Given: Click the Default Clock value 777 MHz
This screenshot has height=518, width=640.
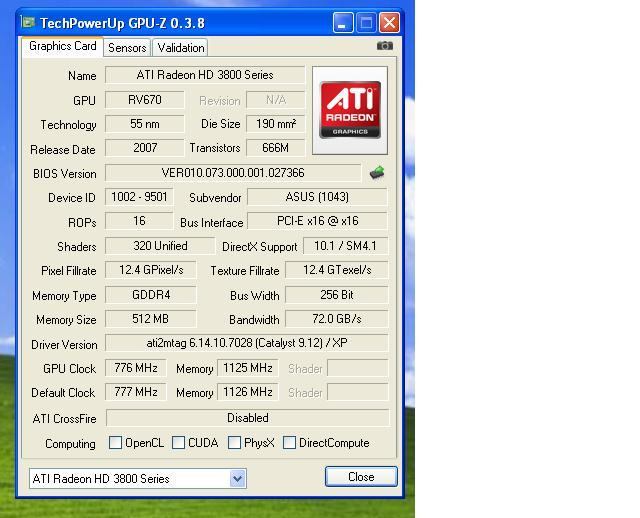Looking at the screenshot, I should pyautogui.click(x=136, y=392).
